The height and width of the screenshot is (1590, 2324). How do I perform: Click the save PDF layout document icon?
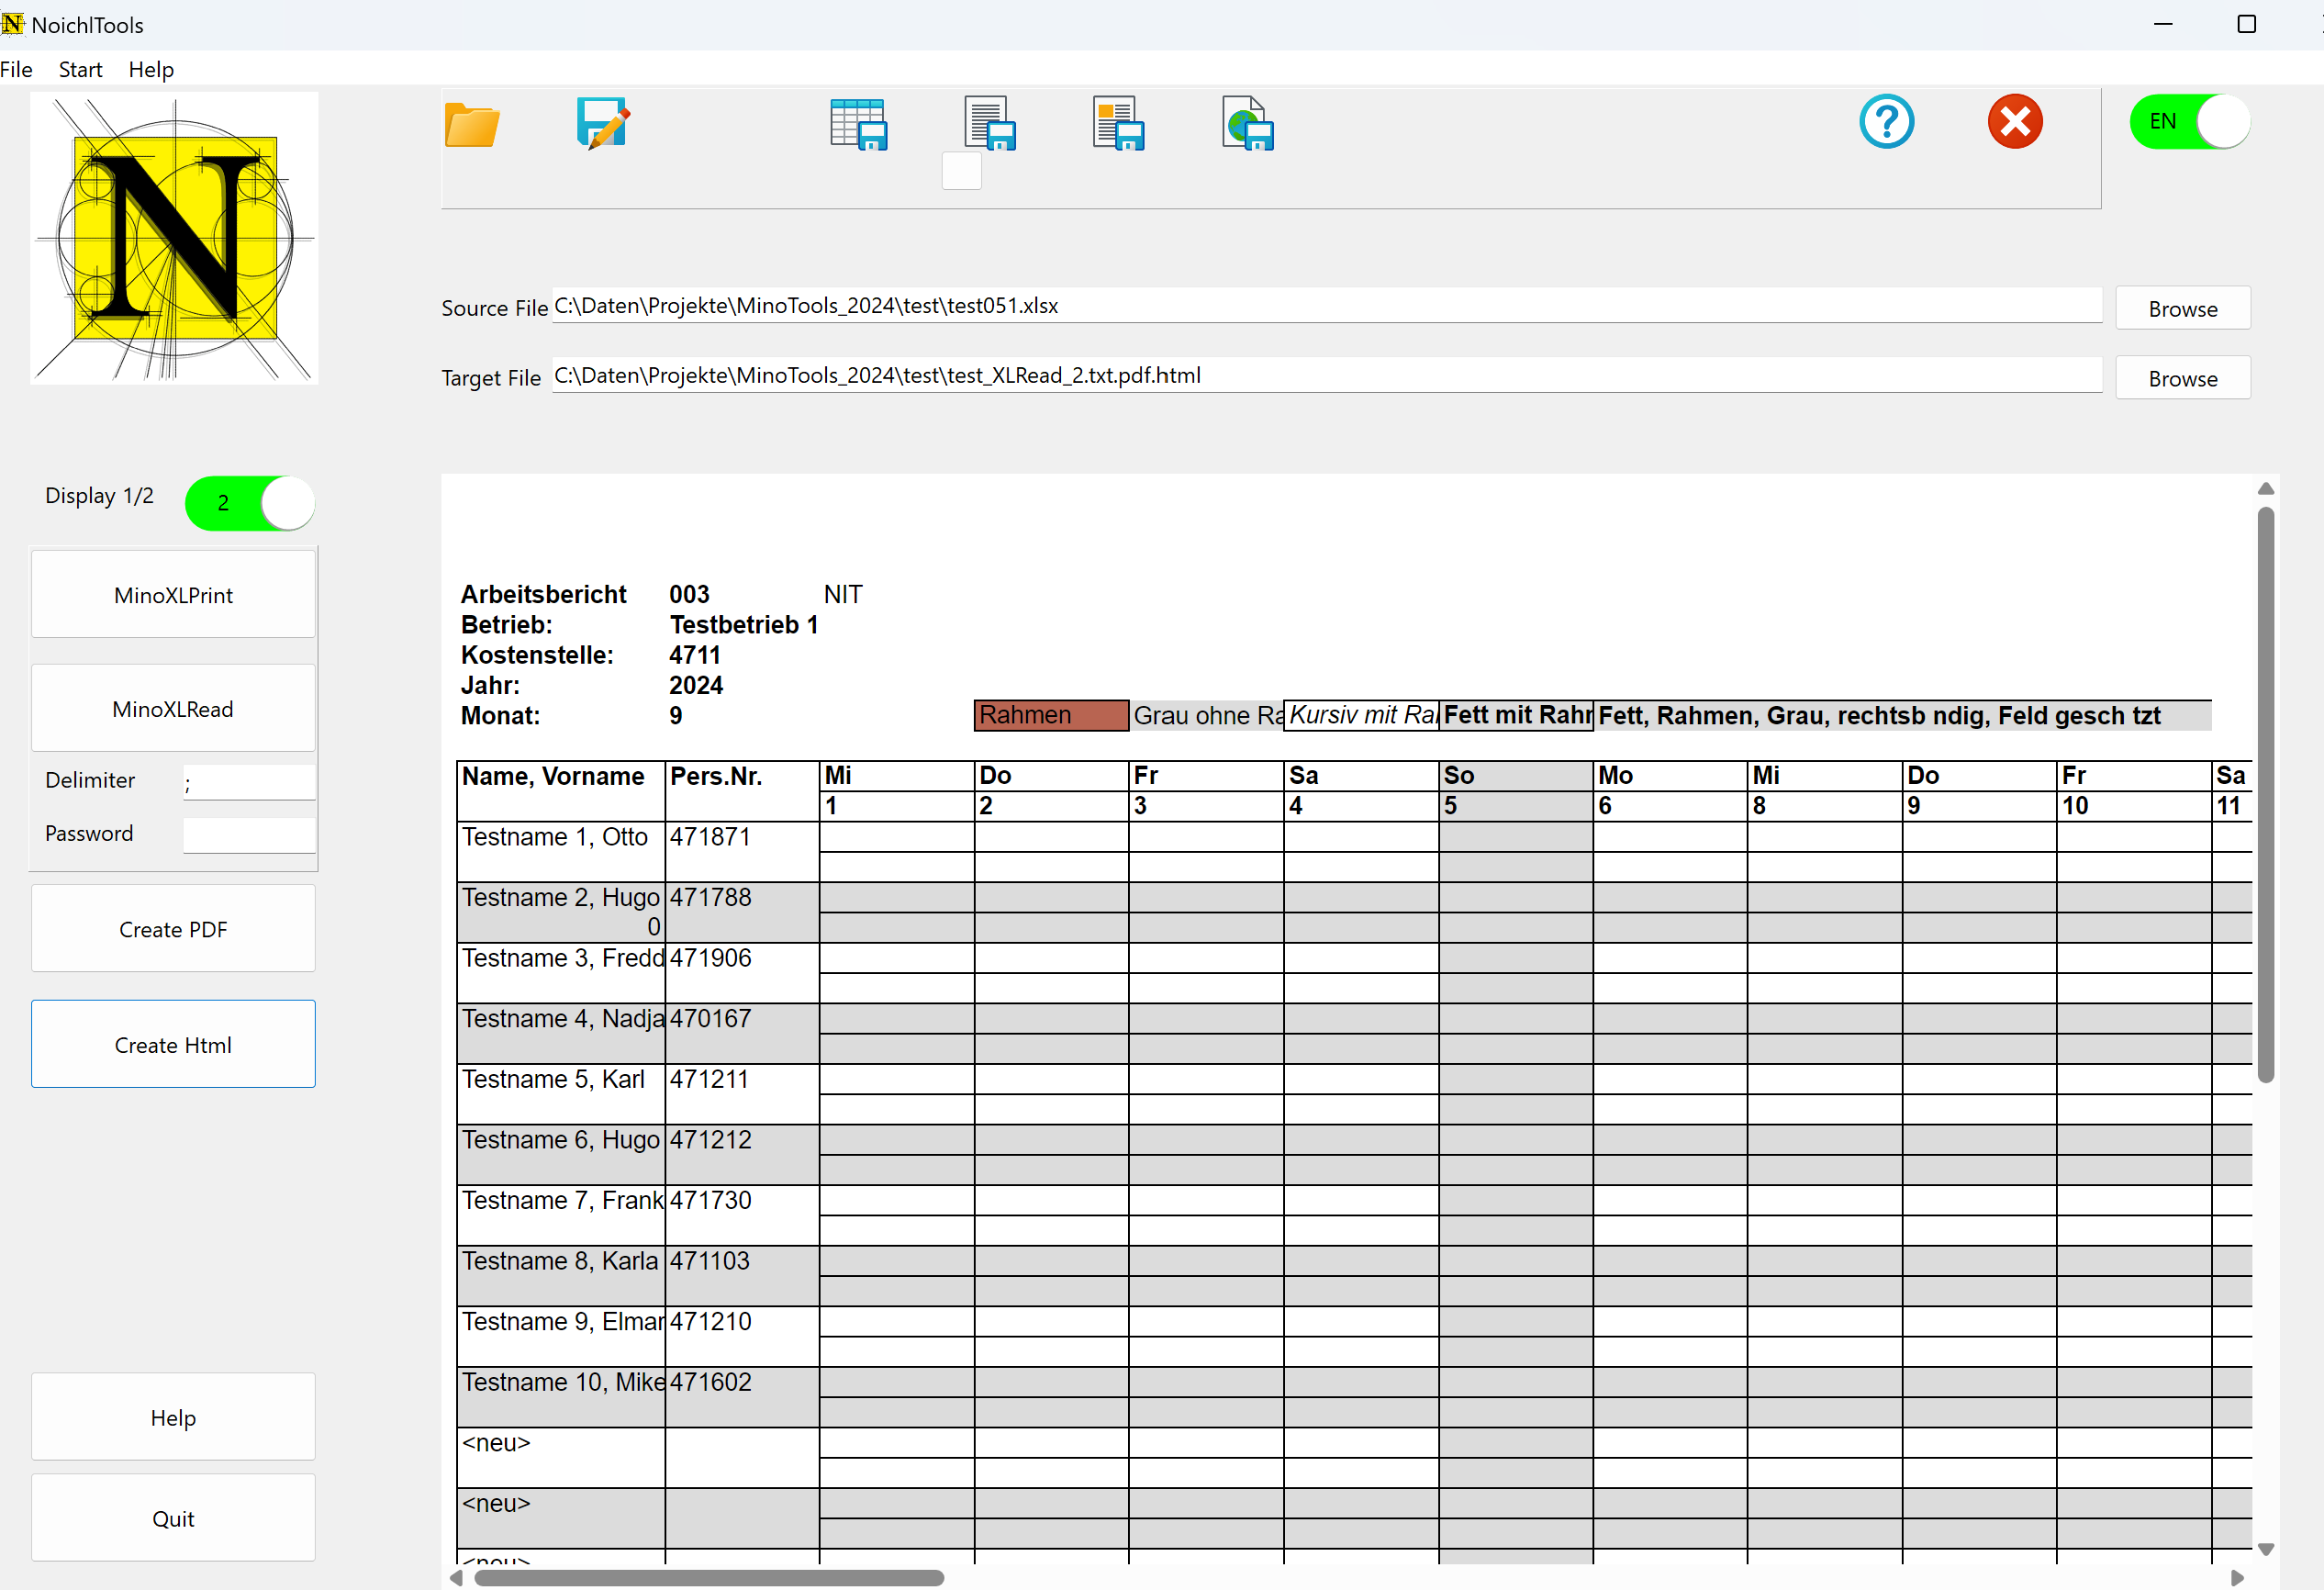point(1118,124)
